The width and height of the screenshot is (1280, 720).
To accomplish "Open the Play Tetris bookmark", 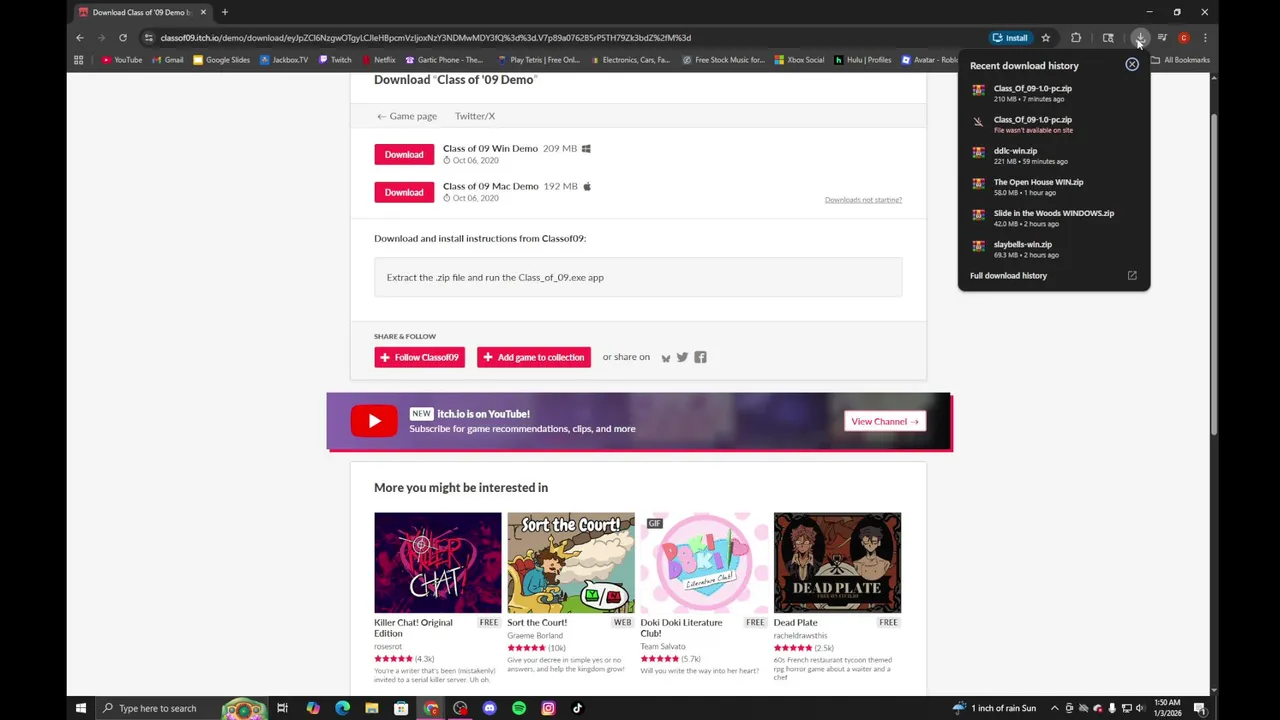I will pos(538,60).
